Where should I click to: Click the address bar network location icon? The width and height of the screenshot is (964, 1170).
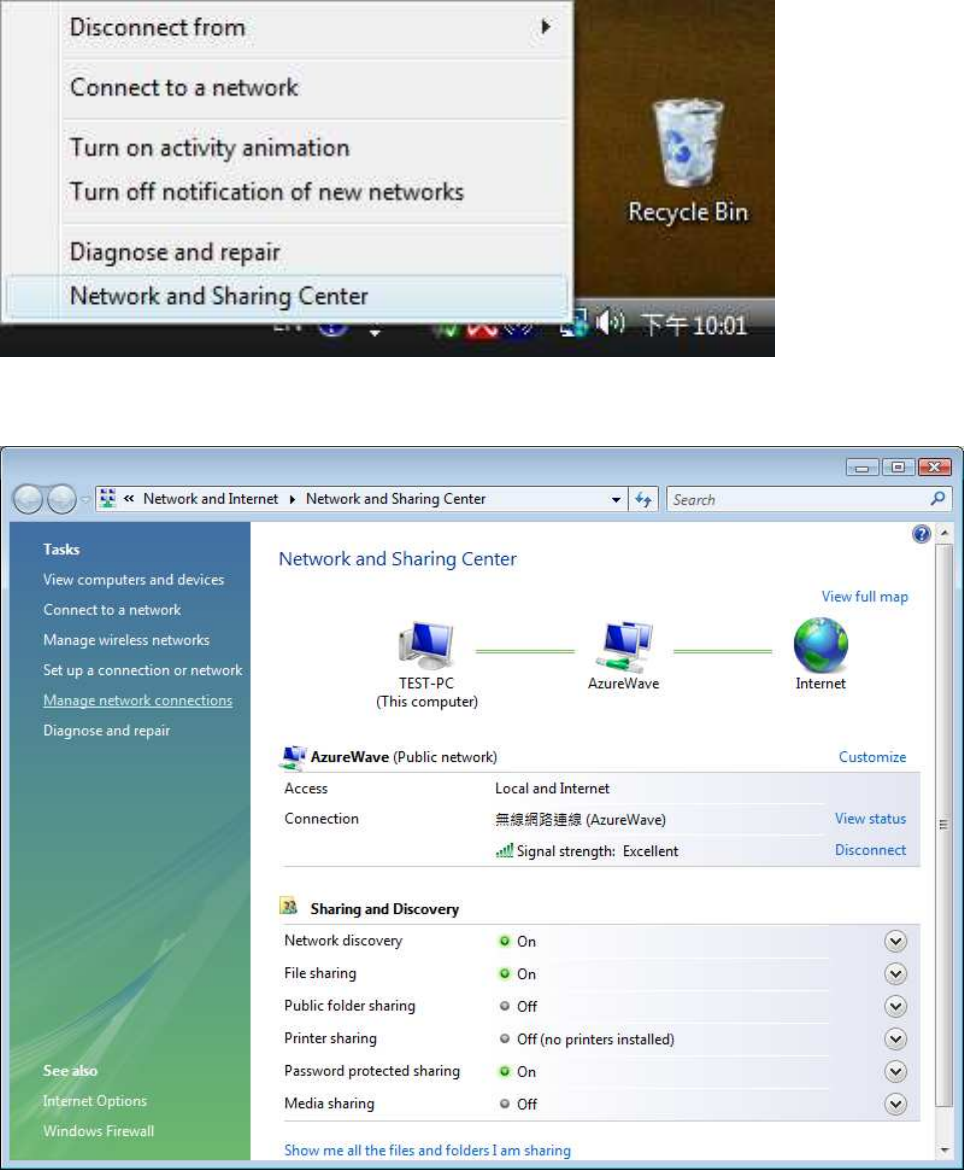click(x=107, y=498)
